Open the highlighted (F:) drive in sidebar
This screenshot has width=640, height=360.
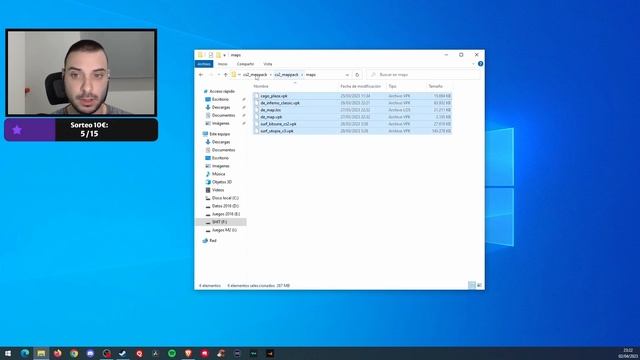(221, 222)
